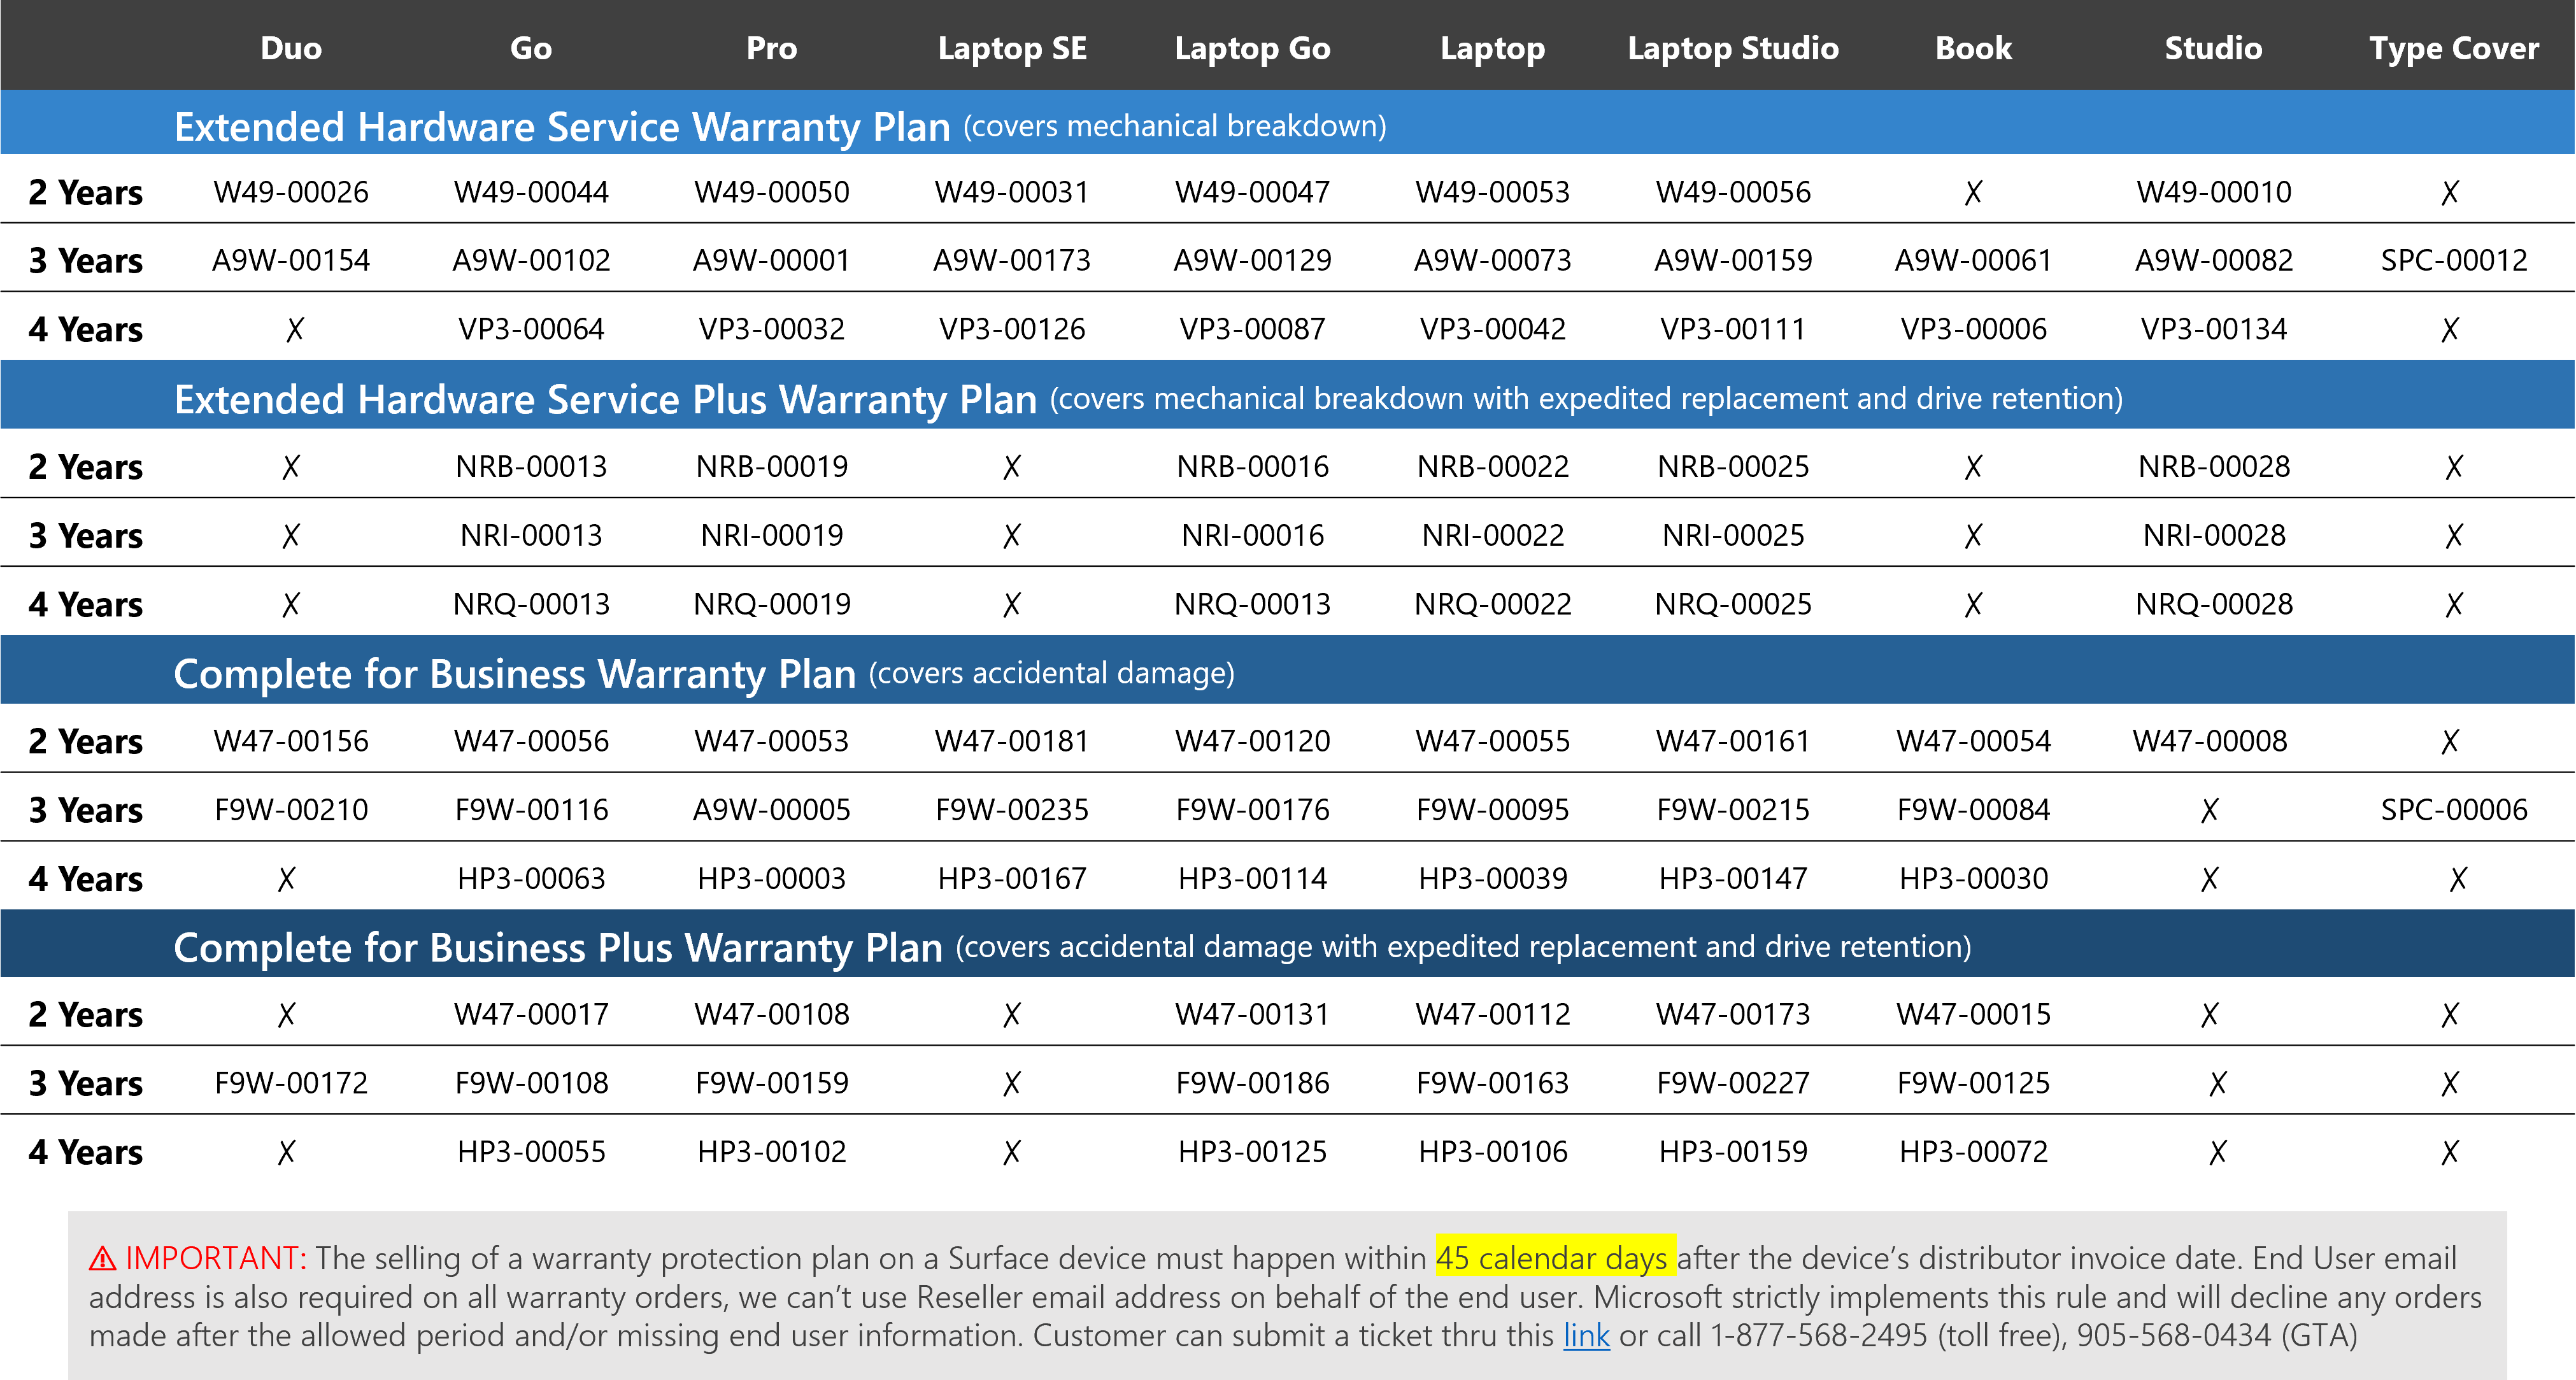Select part number VP3-00064
This screenshot has height=1380, width=2576.
(531, 329)
